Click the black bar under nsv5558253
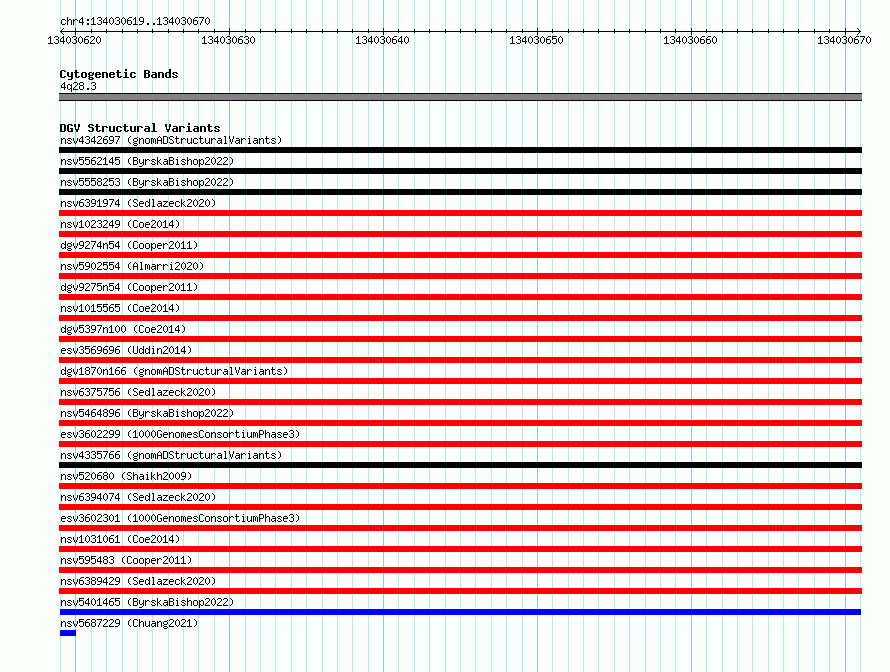890x672 pixels. (x=460, y=192)
